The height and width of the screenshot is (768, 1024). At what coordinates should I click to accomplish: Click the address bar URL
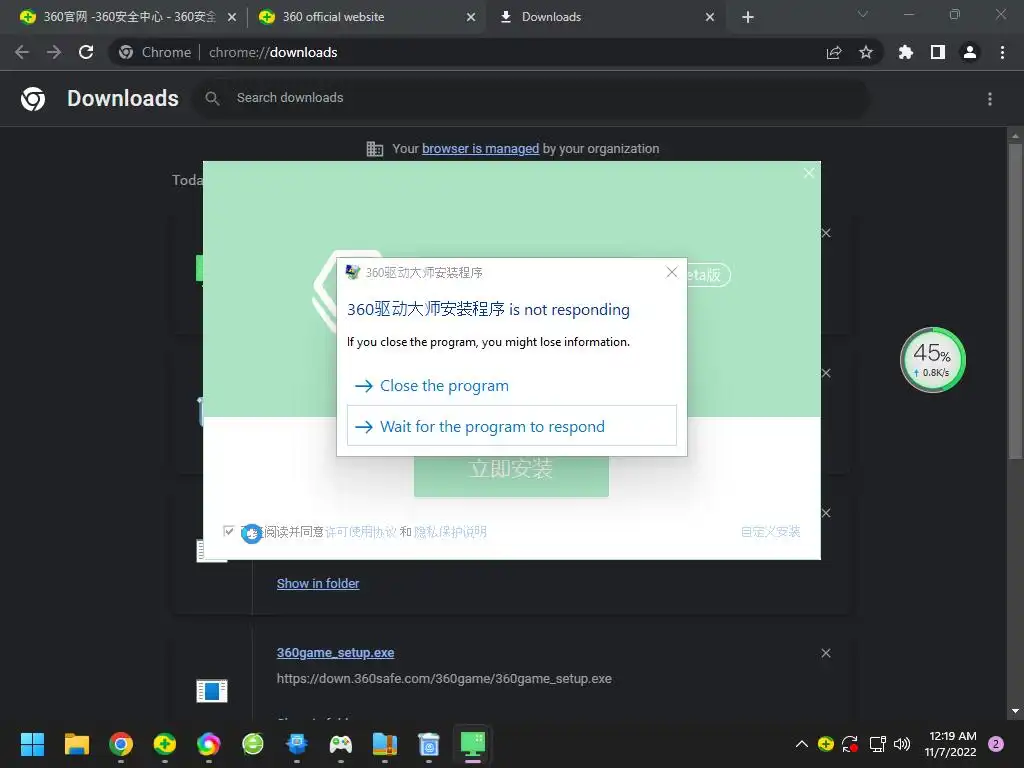[x=272, y=52]
